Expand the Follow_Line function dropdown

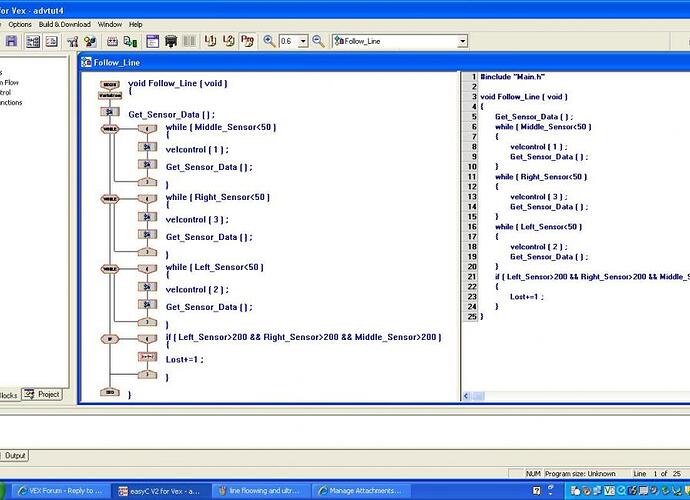point(462,41)
